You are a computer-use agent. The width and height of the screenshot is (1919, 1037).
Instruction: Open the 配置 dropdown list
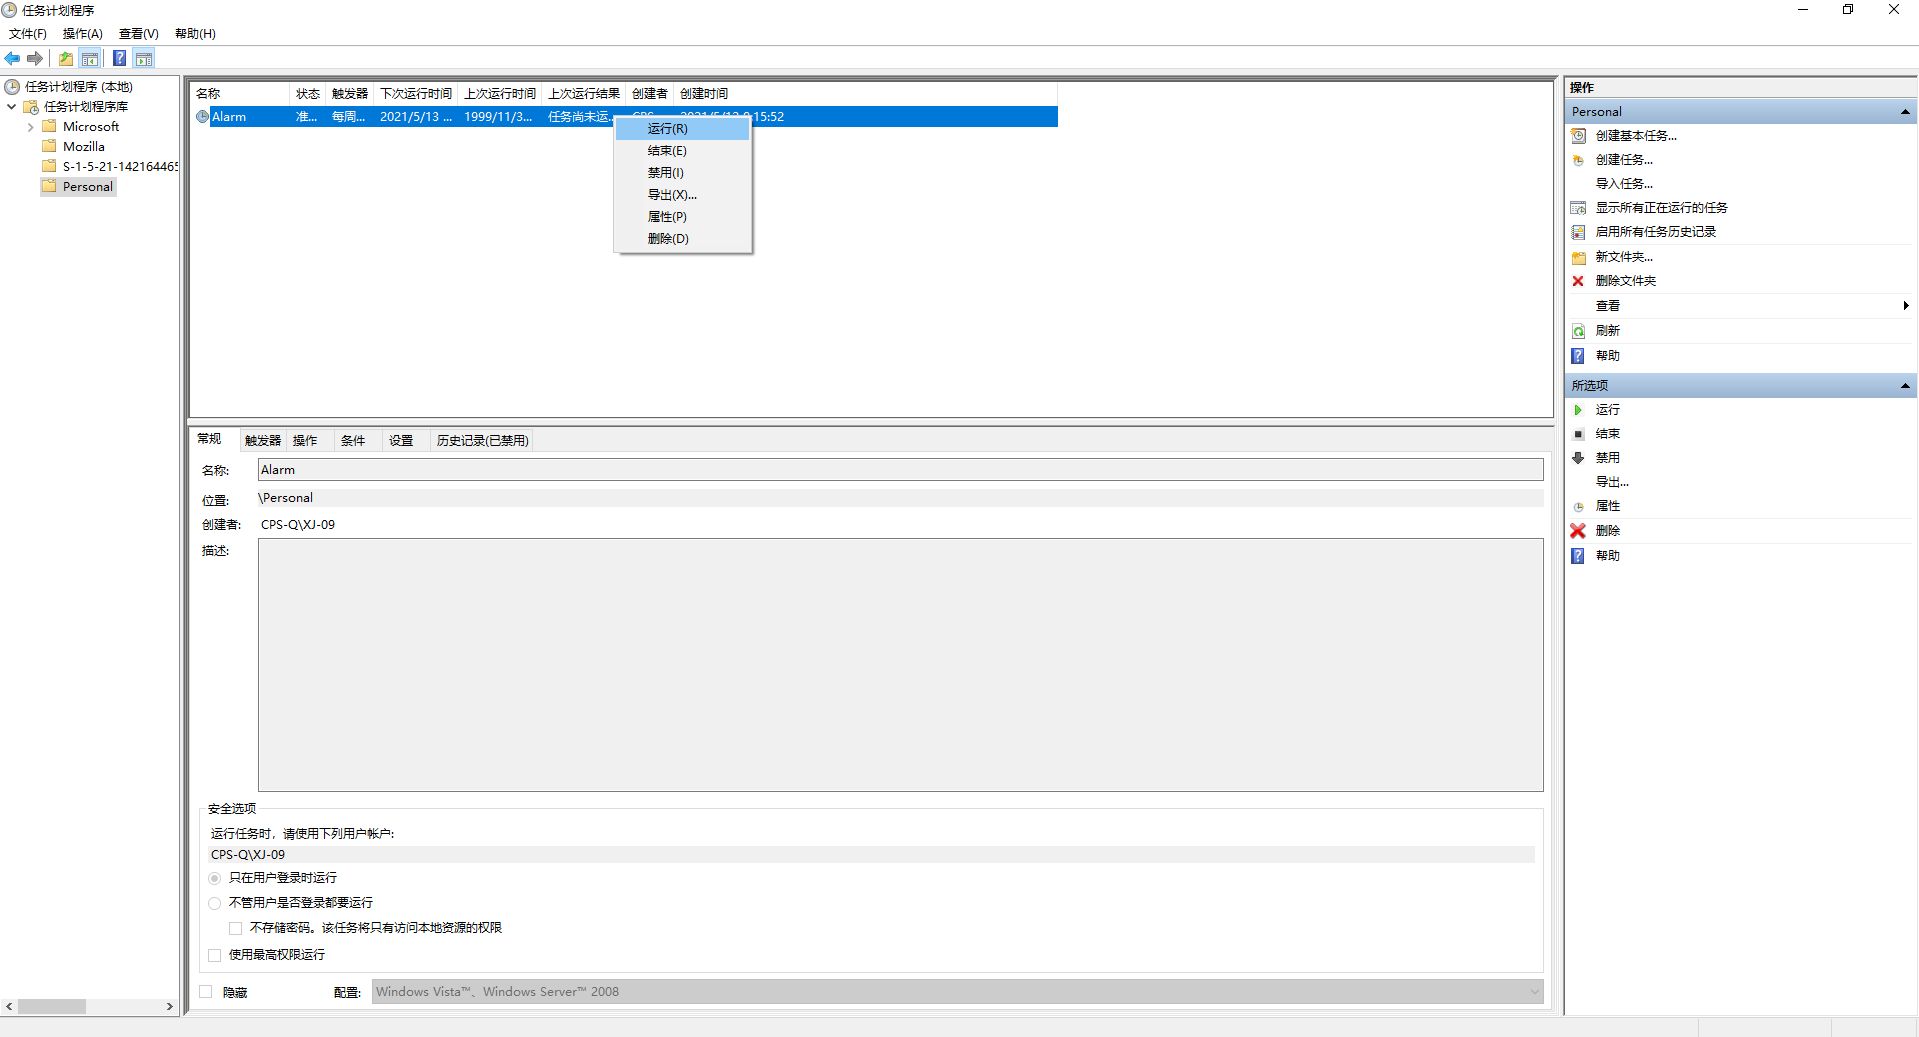tap(1533, 992)
